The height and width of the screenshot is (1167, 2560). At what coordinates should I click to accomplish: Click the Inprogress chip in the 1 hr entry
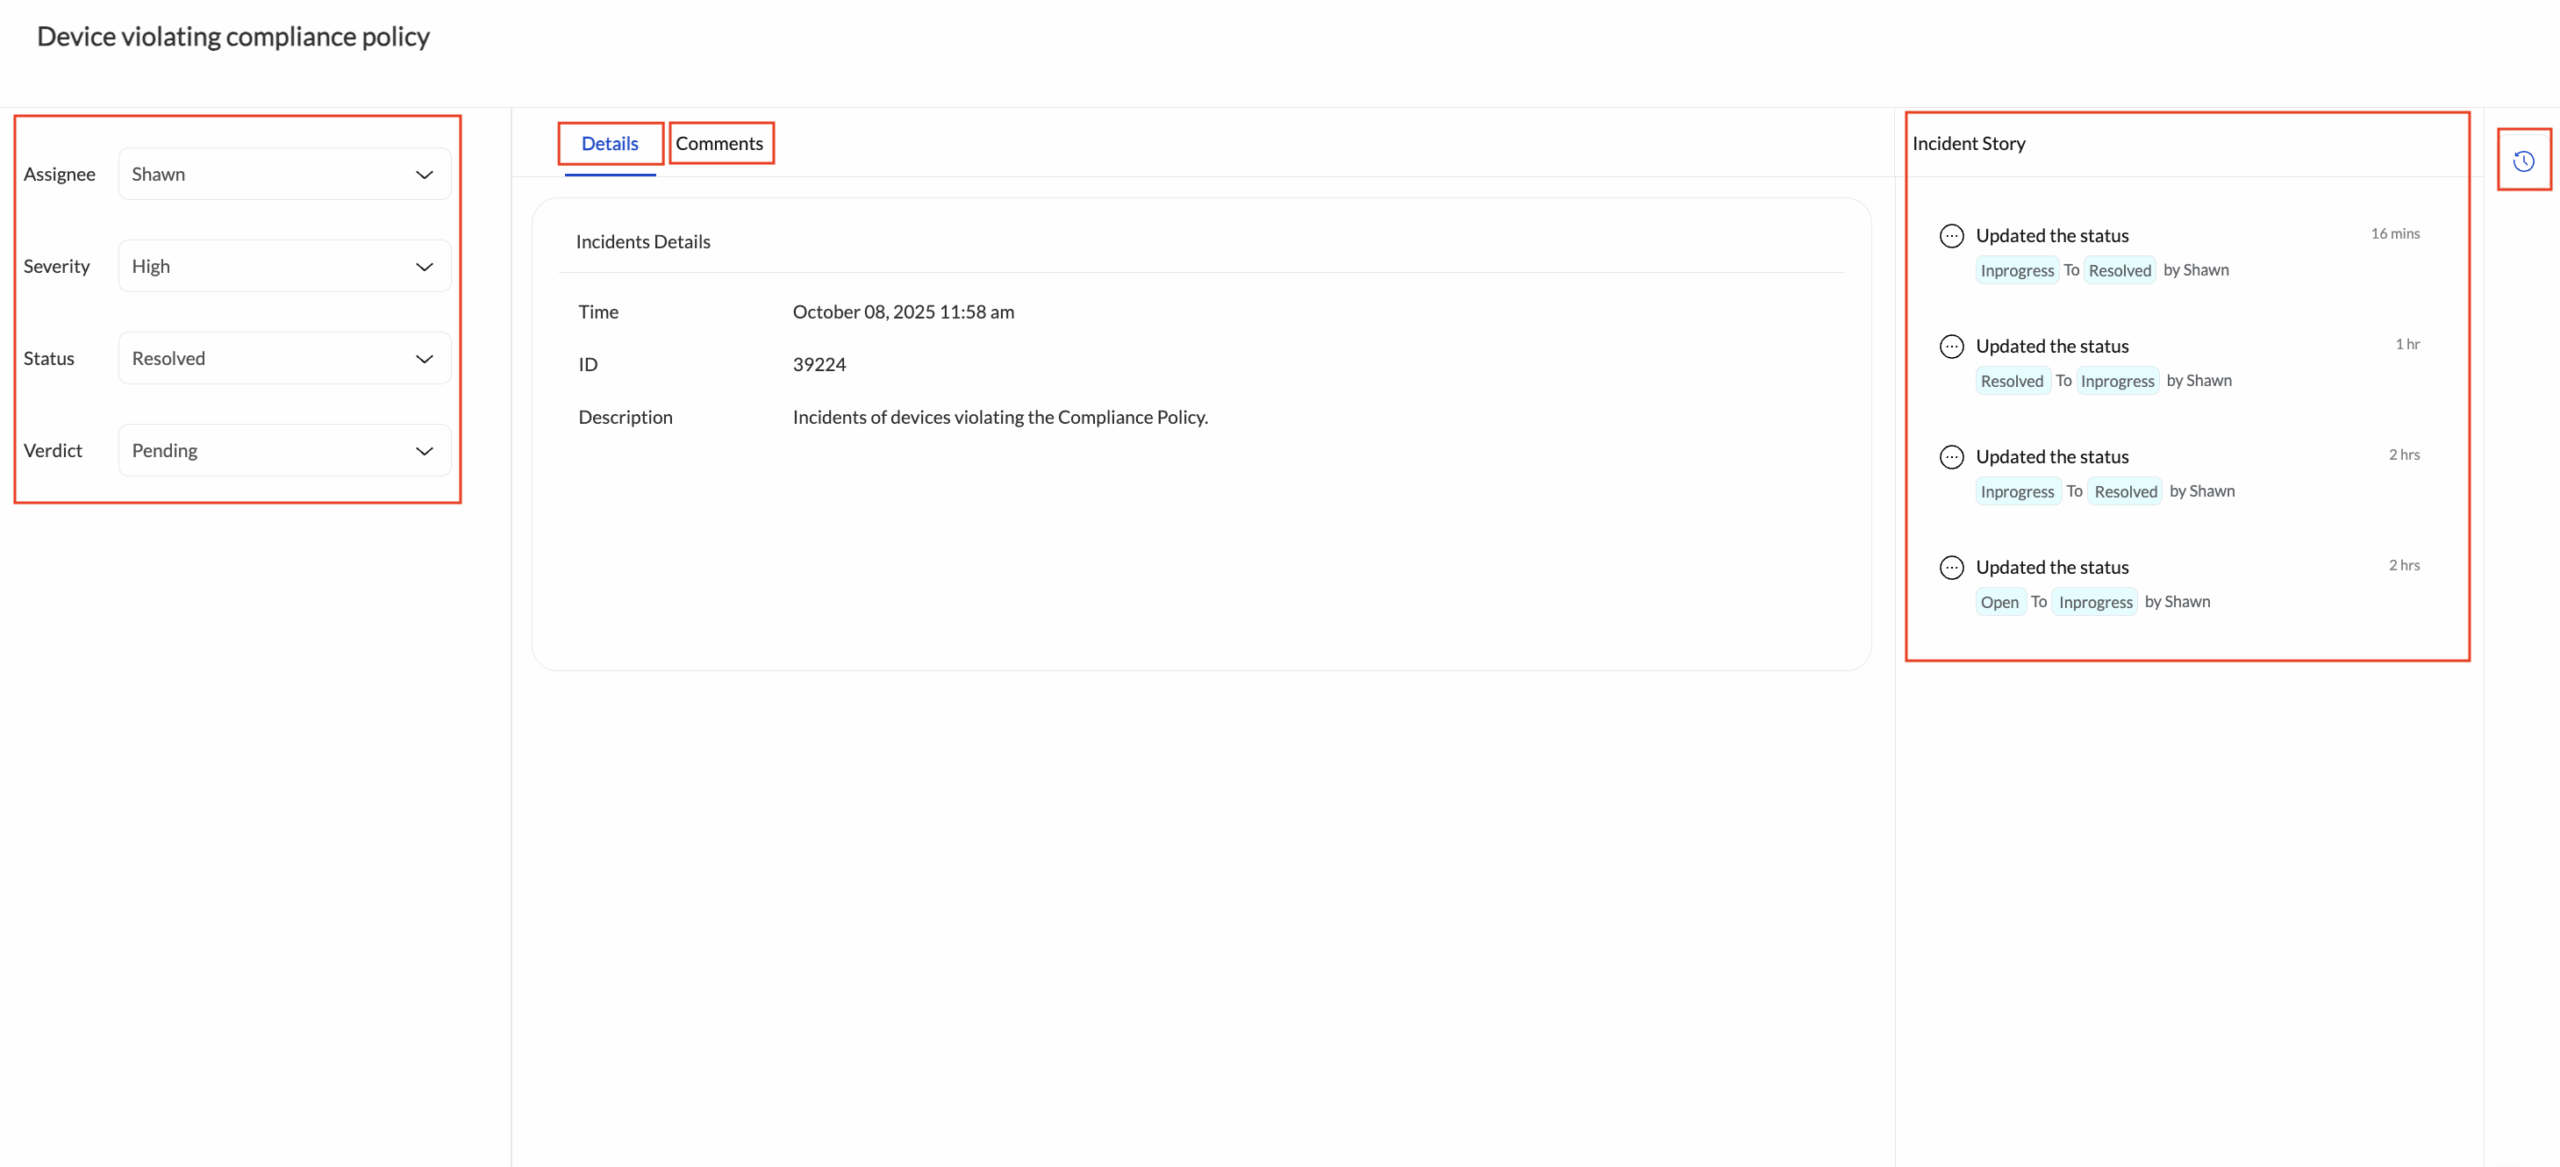point(2118,380)
